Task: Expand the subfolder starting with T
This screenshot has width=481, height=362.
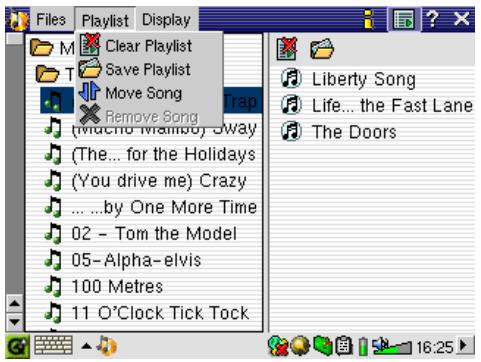Action: click(x=48, y=74)
